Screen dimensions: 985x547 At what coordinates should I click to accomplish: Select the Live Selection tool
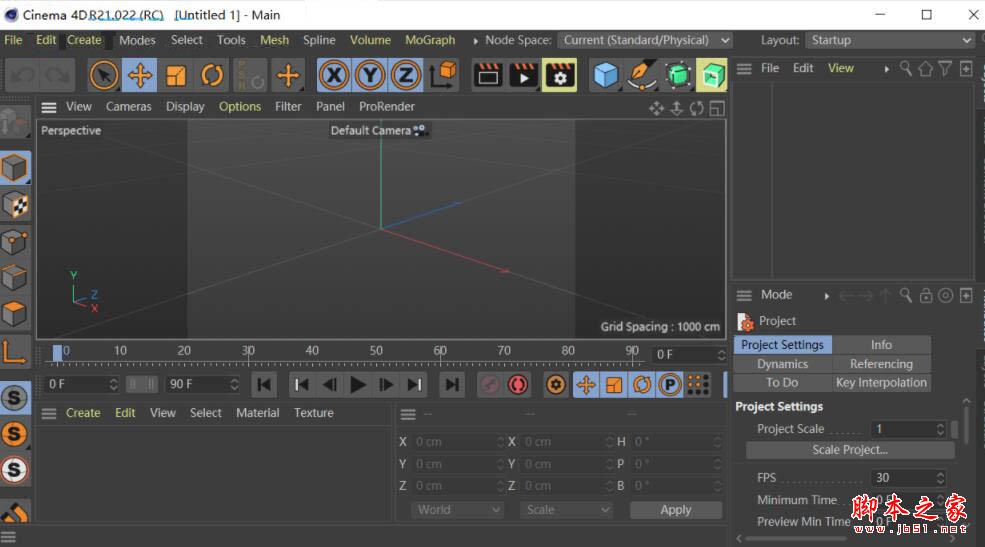[x=104, y=76]
